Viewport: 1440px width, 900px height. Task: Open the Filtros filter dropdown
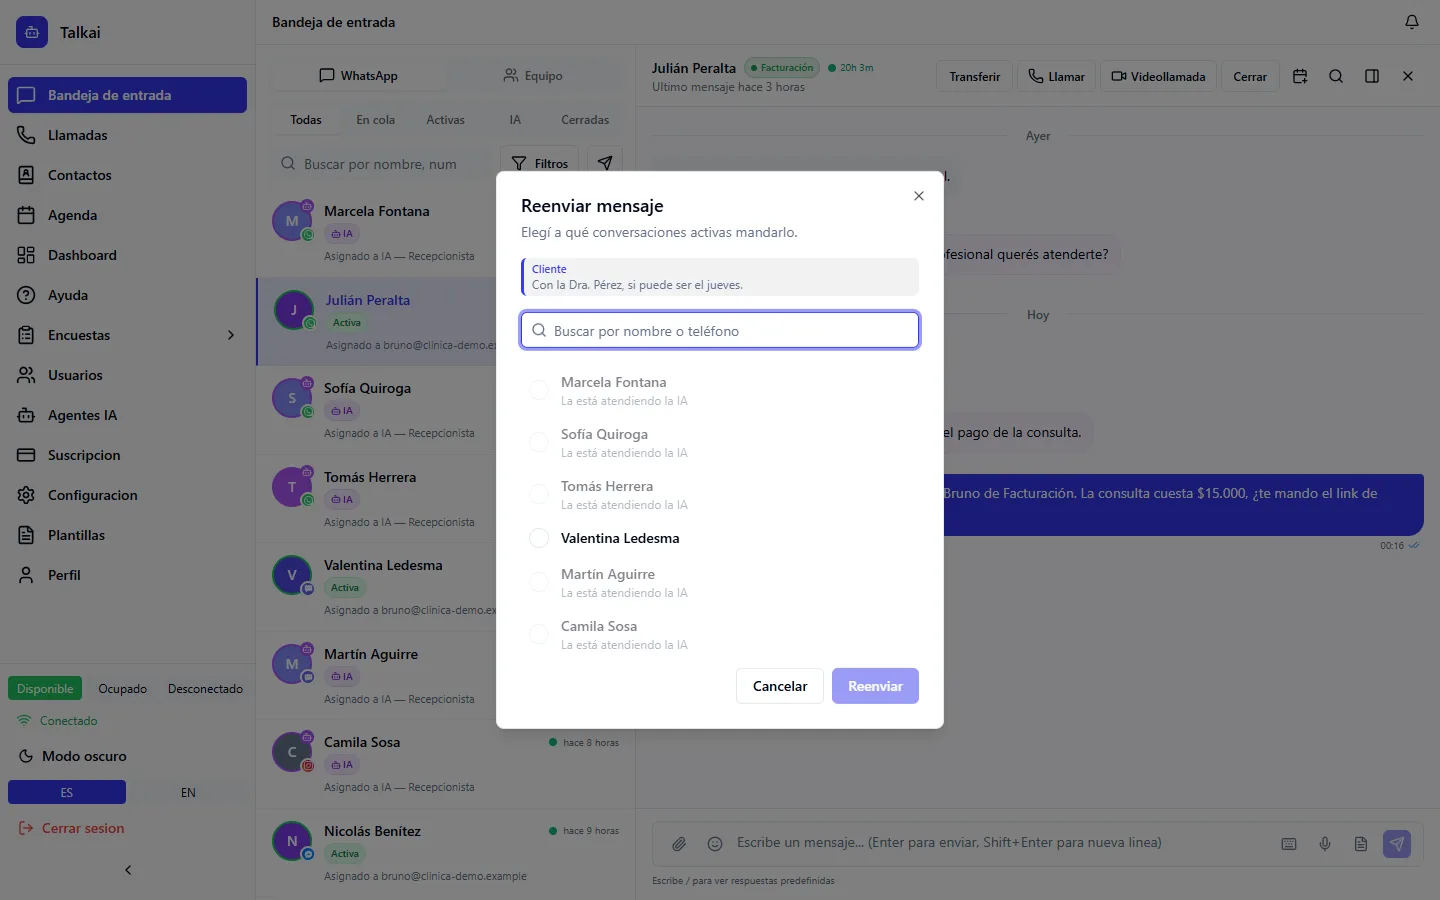click(x=540, y=163)
